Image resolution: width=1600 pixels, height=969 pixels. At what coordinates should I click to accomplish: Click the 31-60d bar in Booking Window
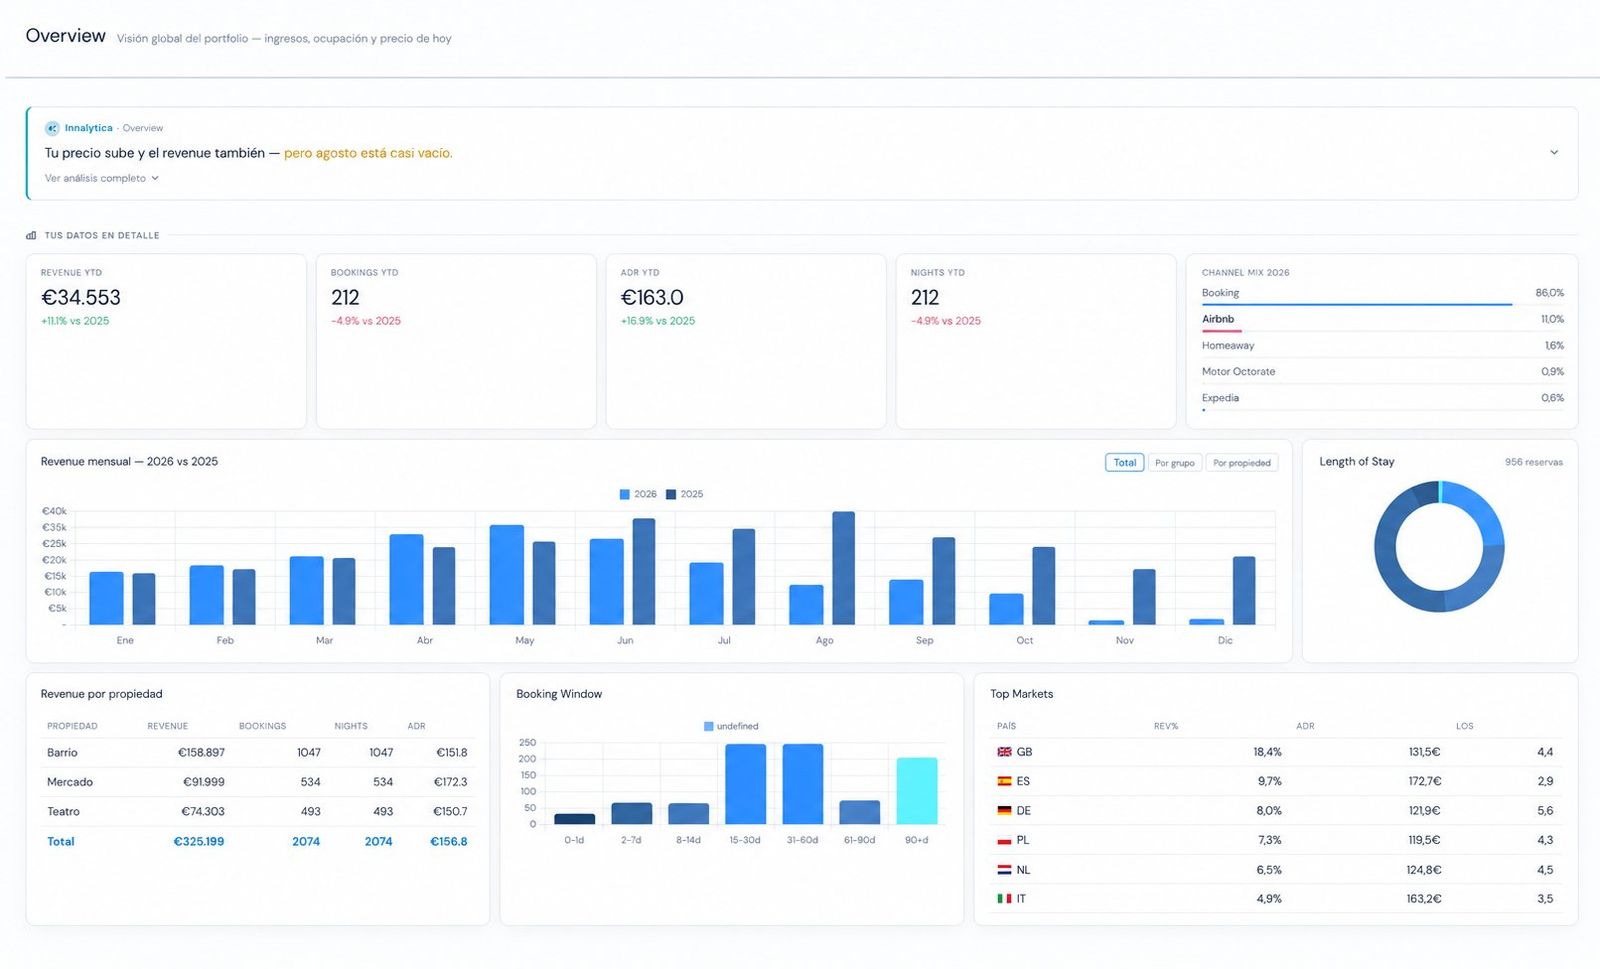pos(803,784)
